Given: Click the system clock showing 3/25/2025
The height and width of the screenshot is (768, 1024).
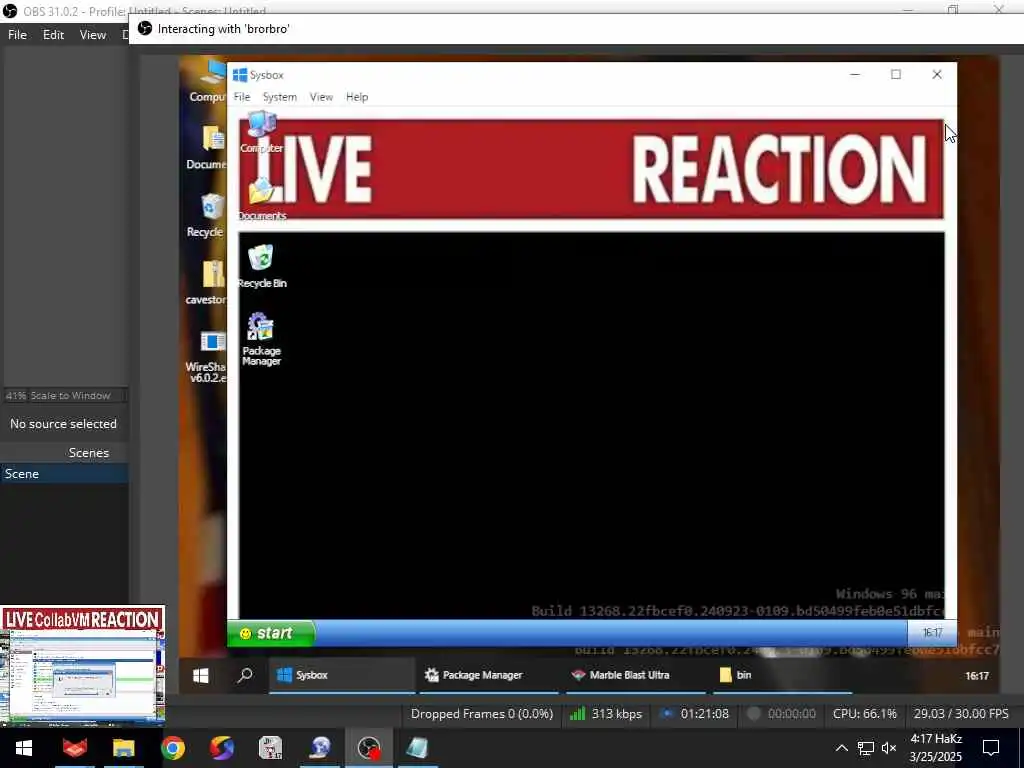Looking at the screenshot, I should [936, 748].
